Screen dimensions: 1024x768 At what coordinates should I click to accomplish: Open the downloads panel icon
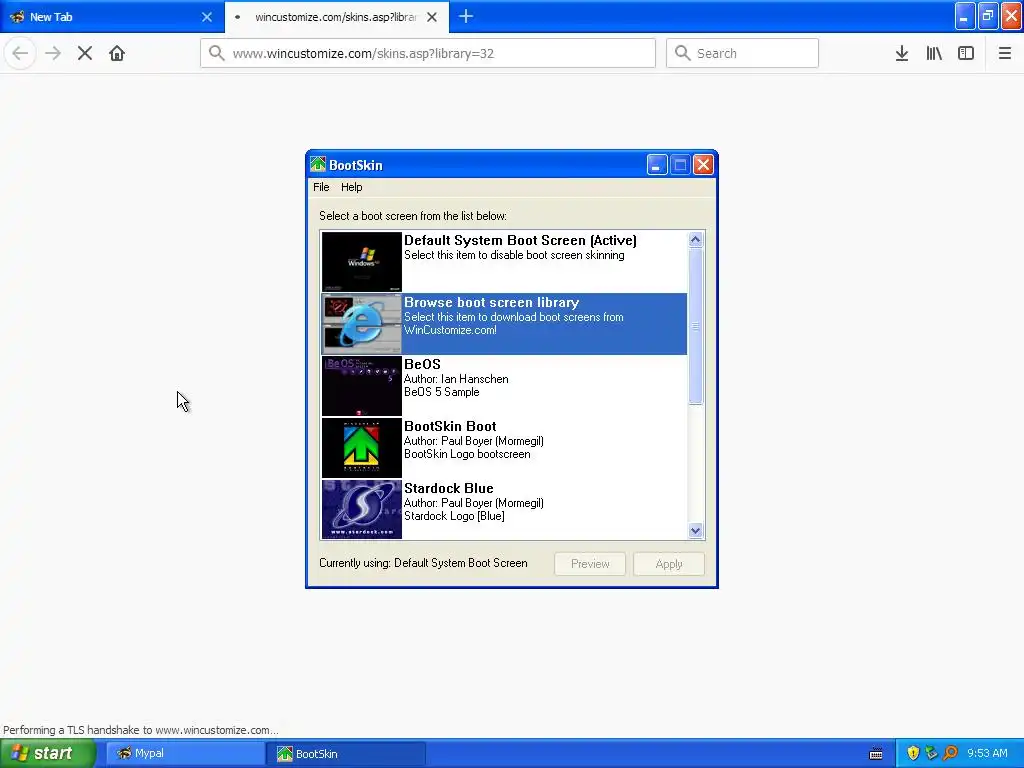click(x=902, y=54)
